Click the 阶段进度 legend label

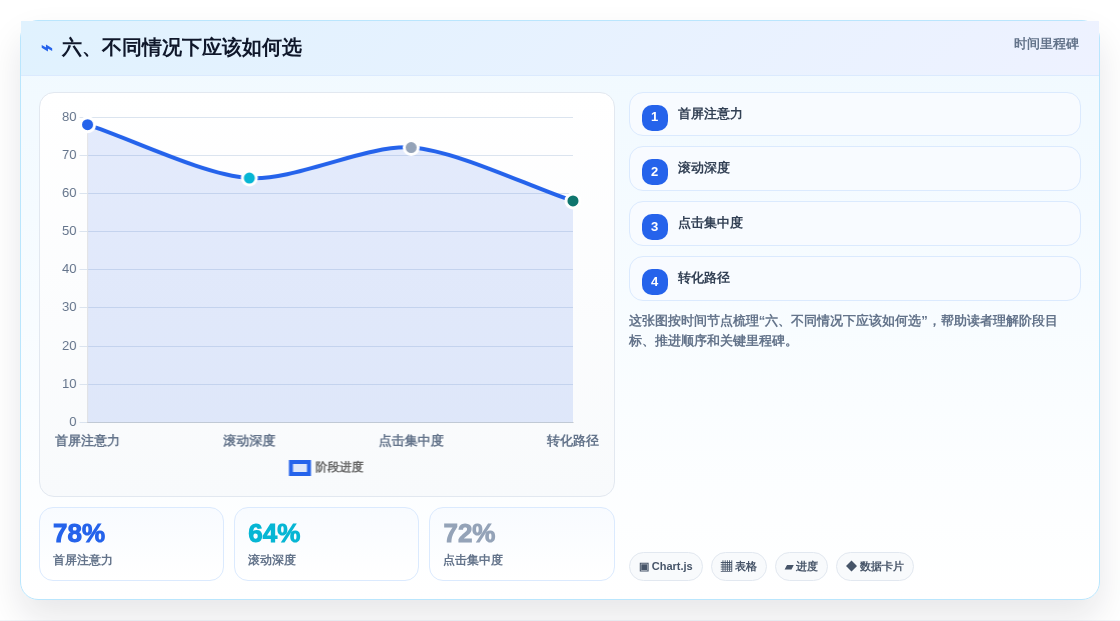339,467
